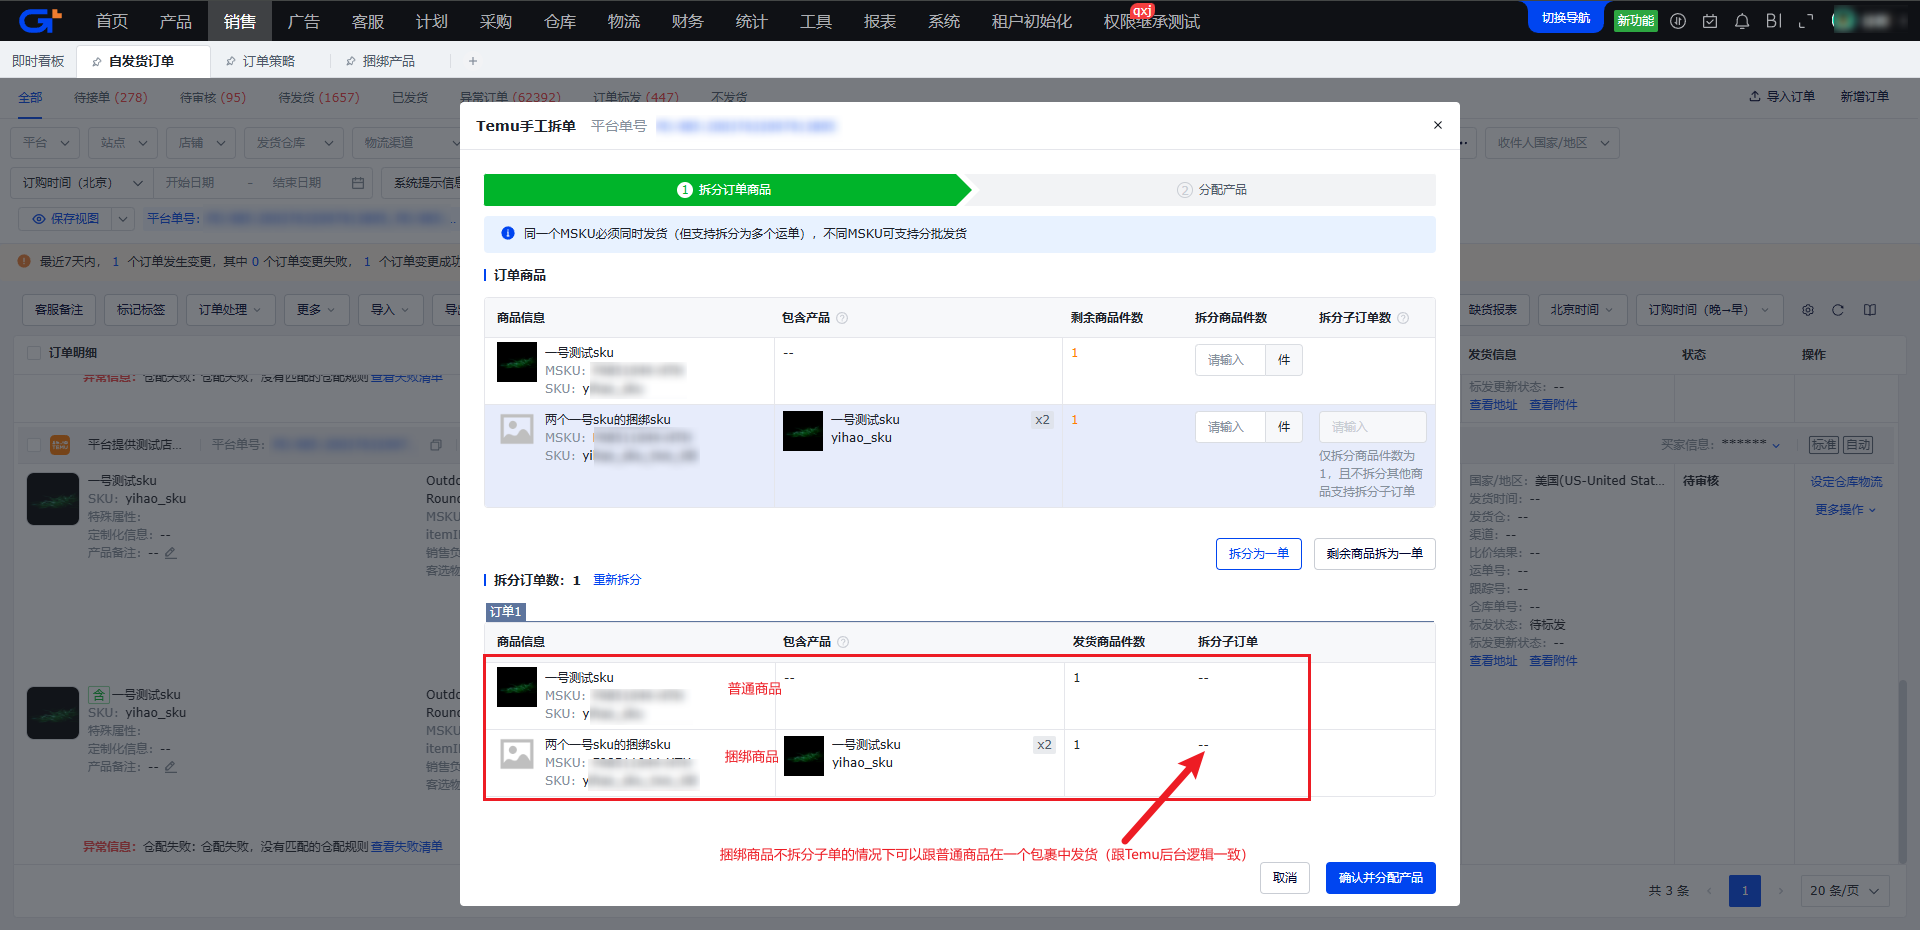Viewport: 1920px width, 930px height.
Task: Open the 订购时间 (晚→早) sort dropdown
Action: coord(1708,310)
